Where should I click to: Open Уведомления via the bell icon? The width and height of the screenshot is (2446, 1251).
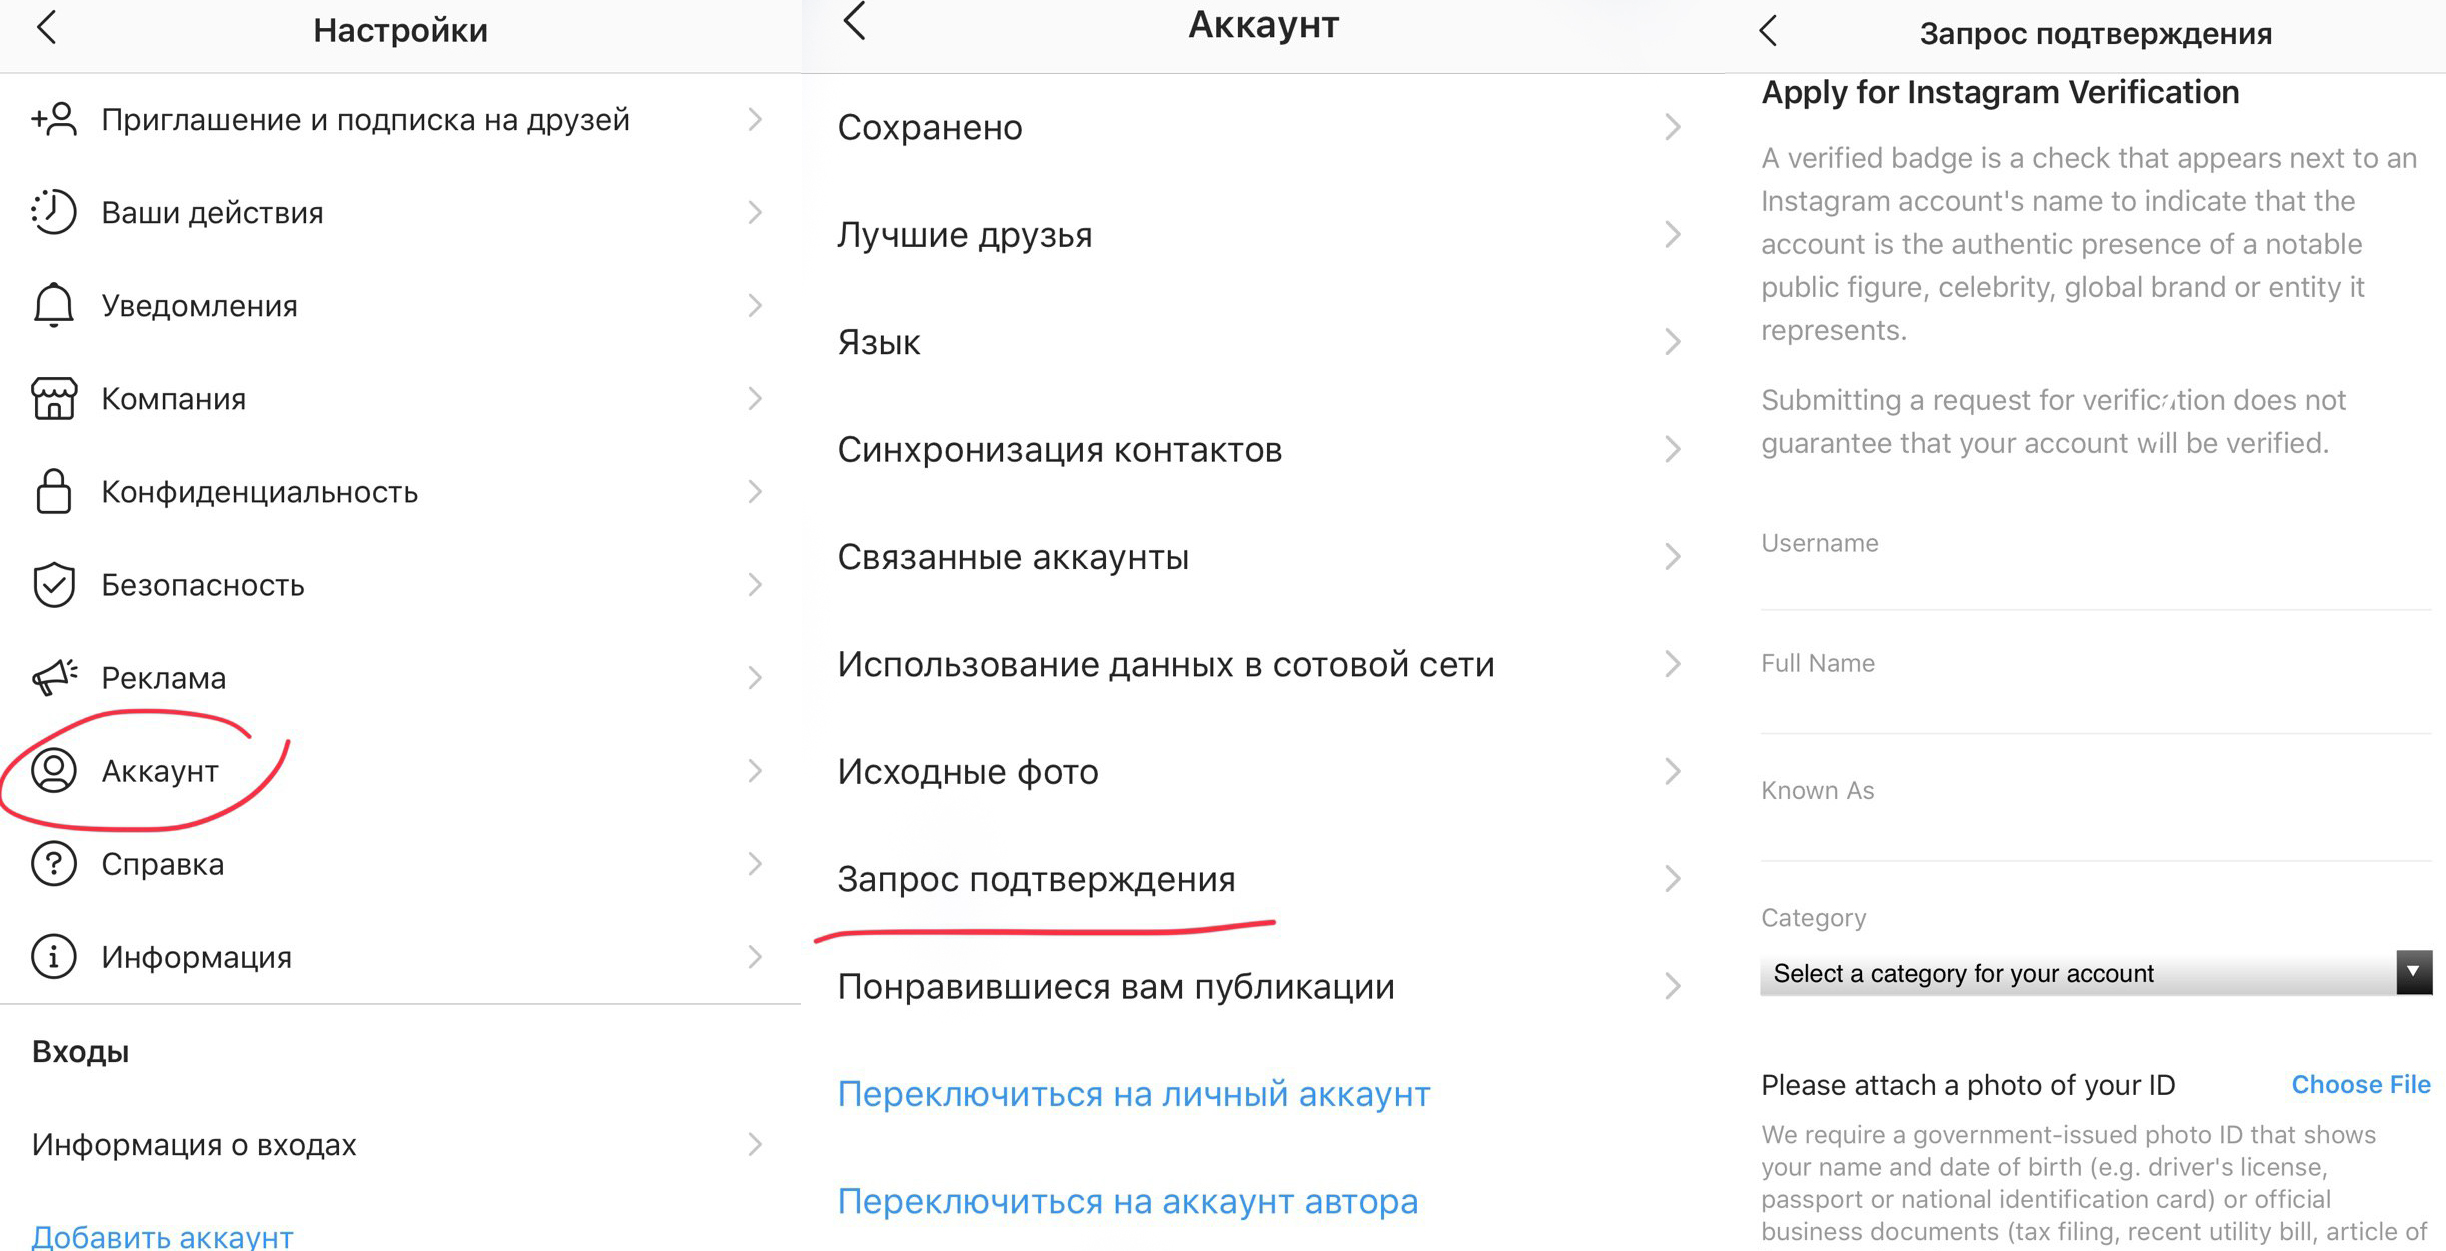pyautogui.click(x=52, y=305)
